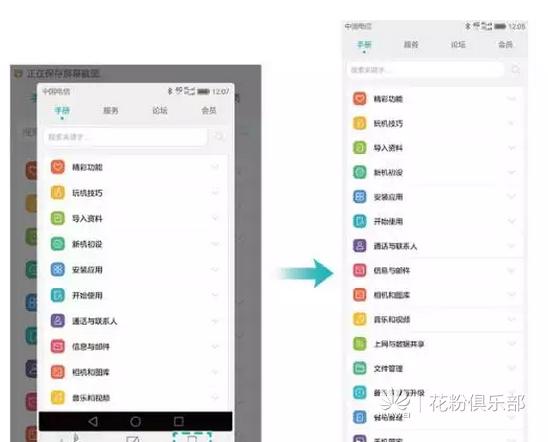The width and height of the screenshot is (548, 442).
Task: Switch to 论坛 tab in right screenshot
Action: 458,44
